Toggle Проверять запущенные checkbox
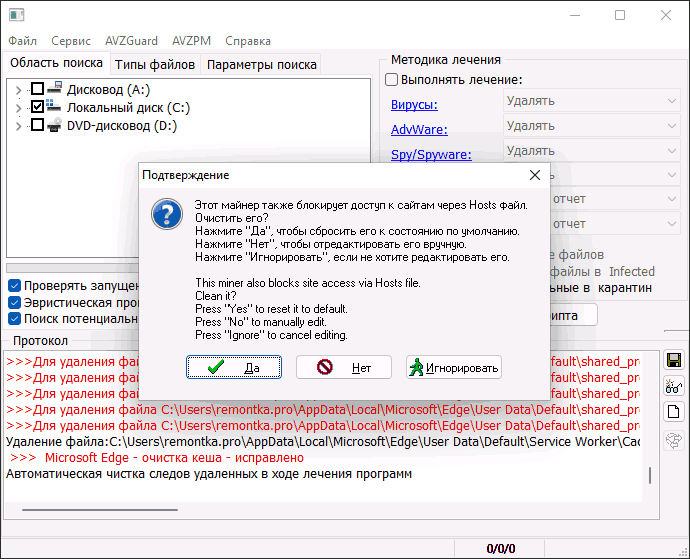The height and width of the screenshot is (559, 690). (x=15, y=286)
